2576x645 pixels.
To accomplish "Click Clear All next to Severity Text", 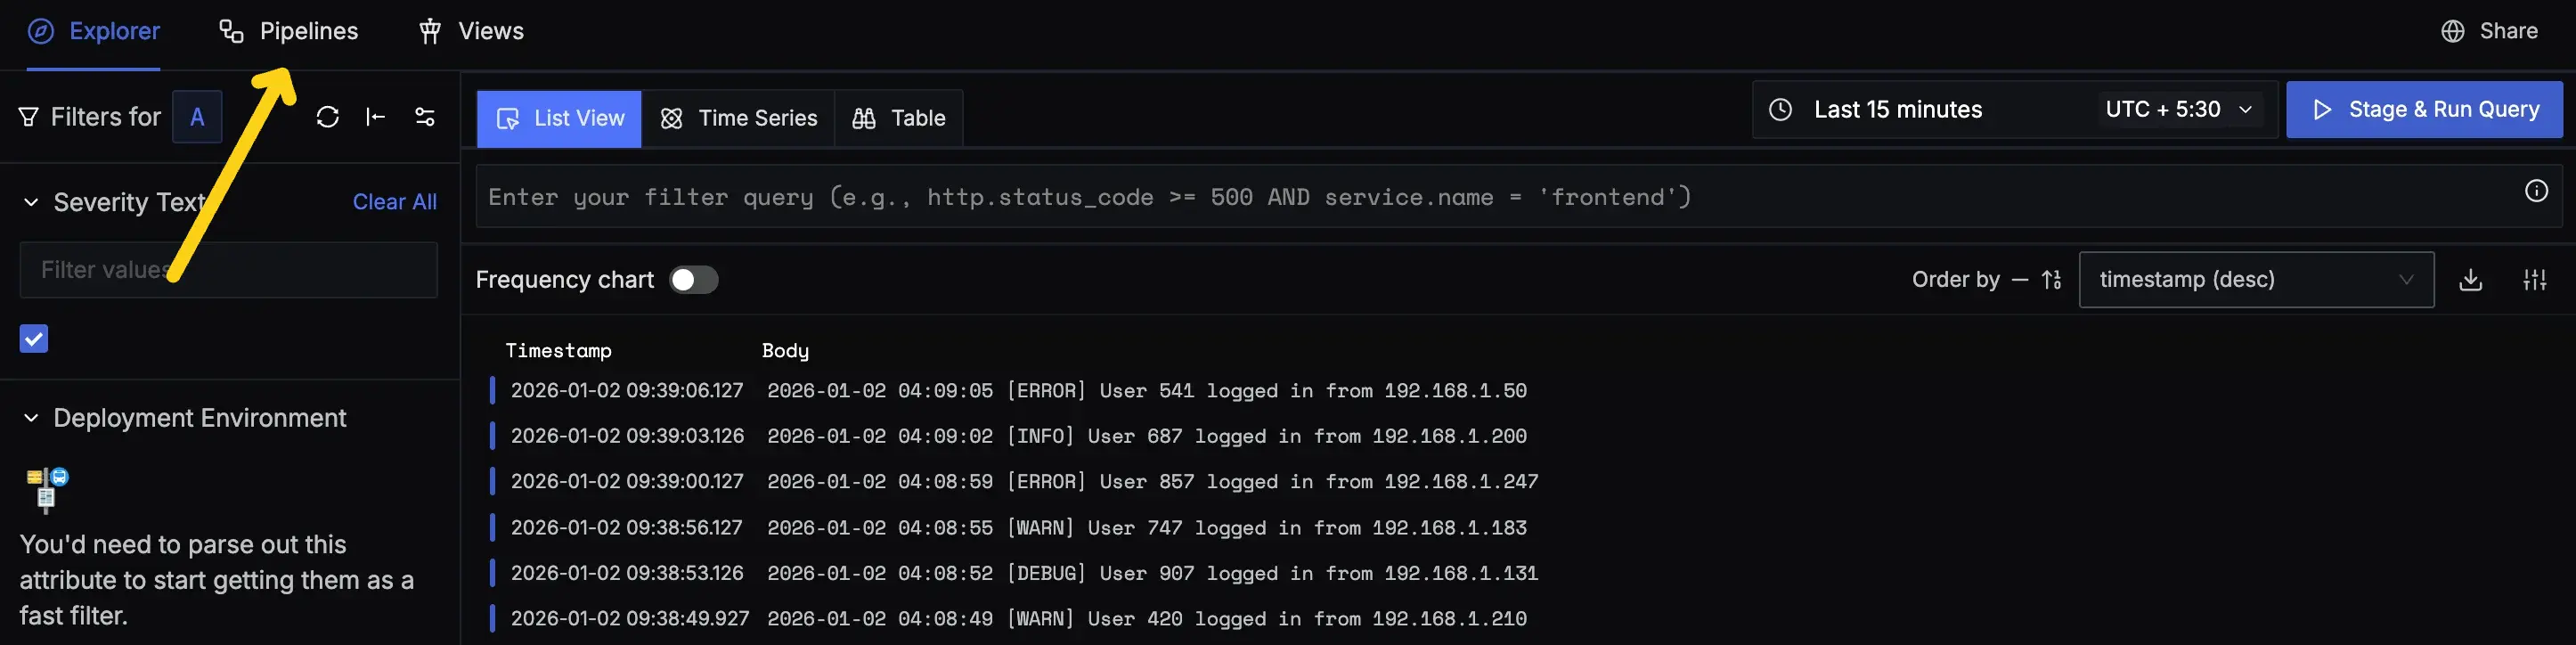I will pyautogui.click(x=394, y=201).
